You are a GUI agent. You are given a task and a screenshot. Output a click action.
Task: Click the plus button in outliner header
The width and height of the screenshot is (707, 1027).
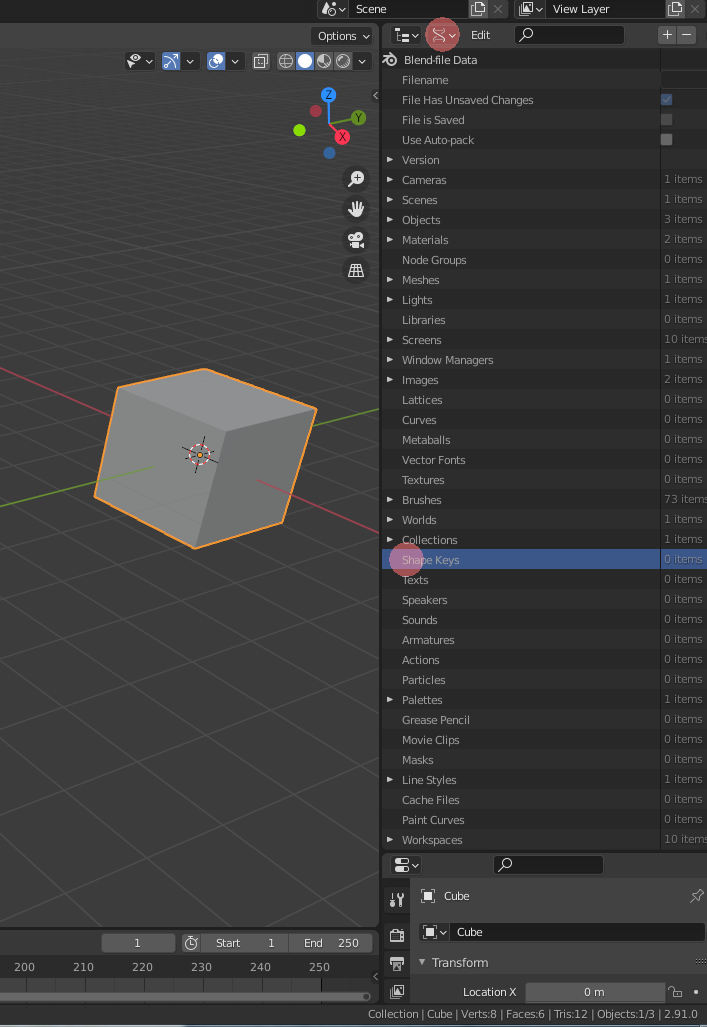click(x=667, y=35)
